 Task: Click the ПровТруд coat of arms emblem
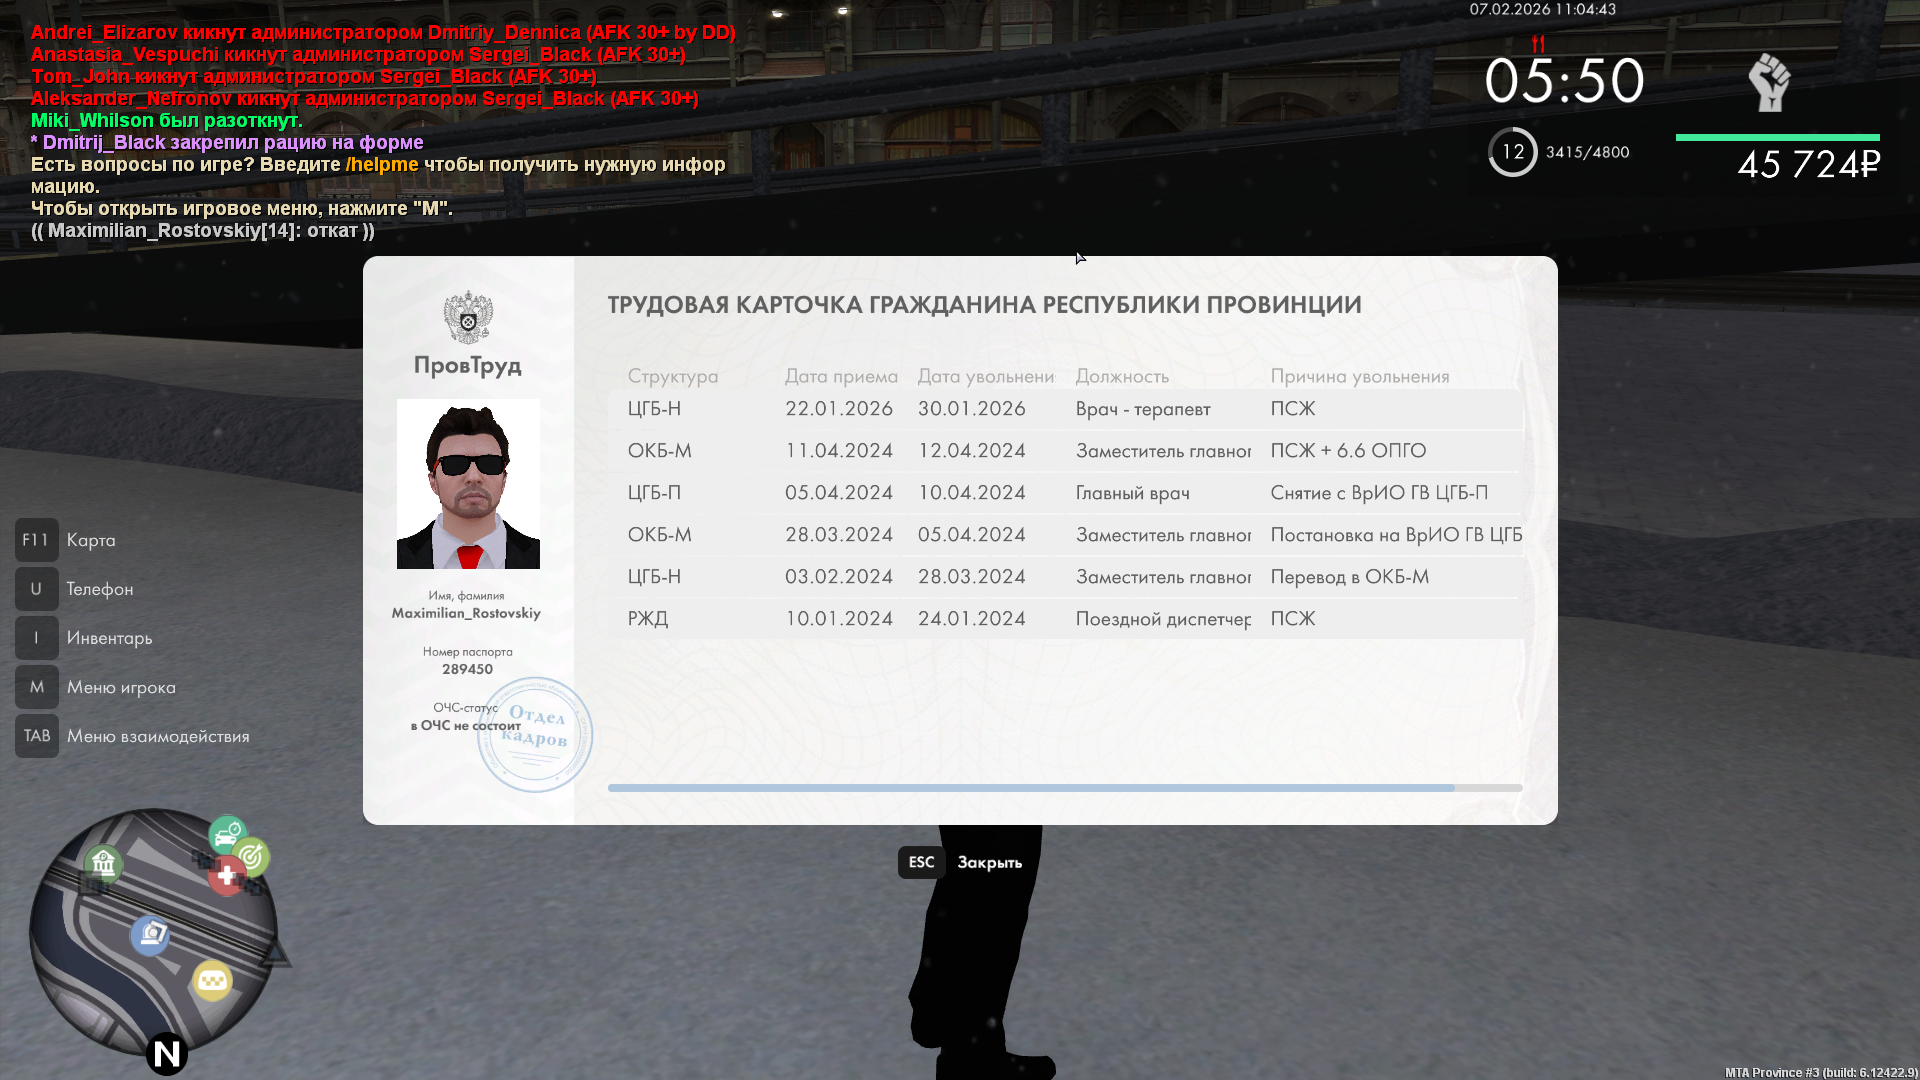pyautogui.click(x=468, y=318)
